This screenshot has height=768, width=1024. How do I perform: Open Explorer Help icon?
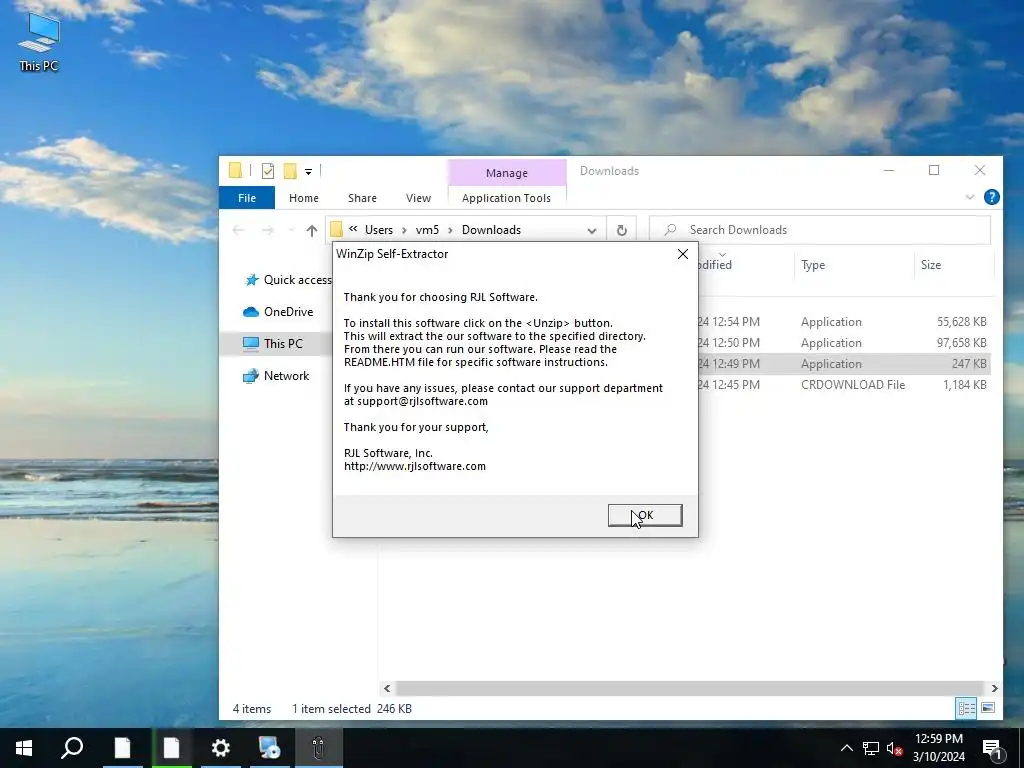[991, 197]
